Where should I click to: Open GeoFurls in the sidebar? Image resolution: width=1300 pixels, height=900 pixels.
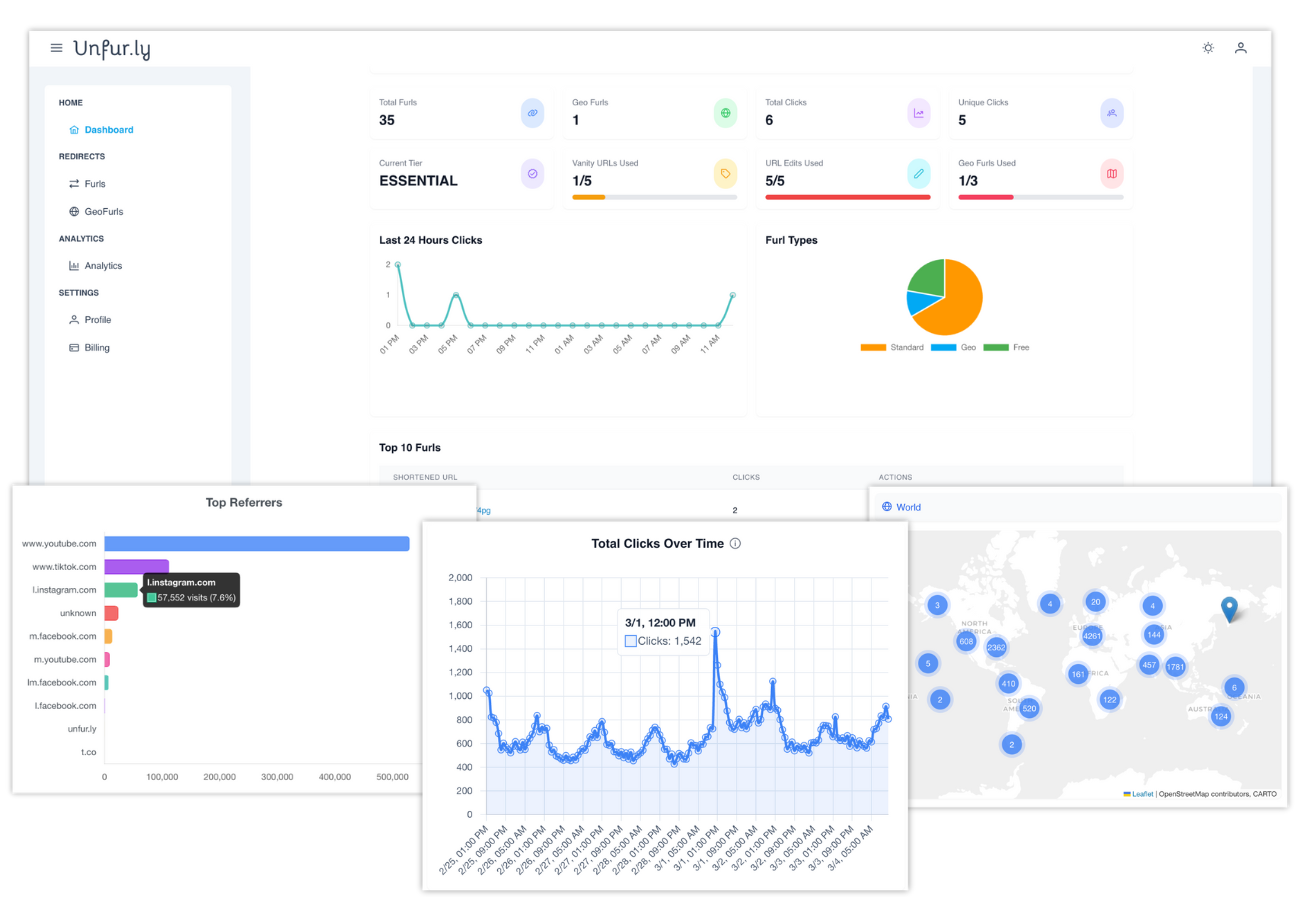click(x=96, y=212)
